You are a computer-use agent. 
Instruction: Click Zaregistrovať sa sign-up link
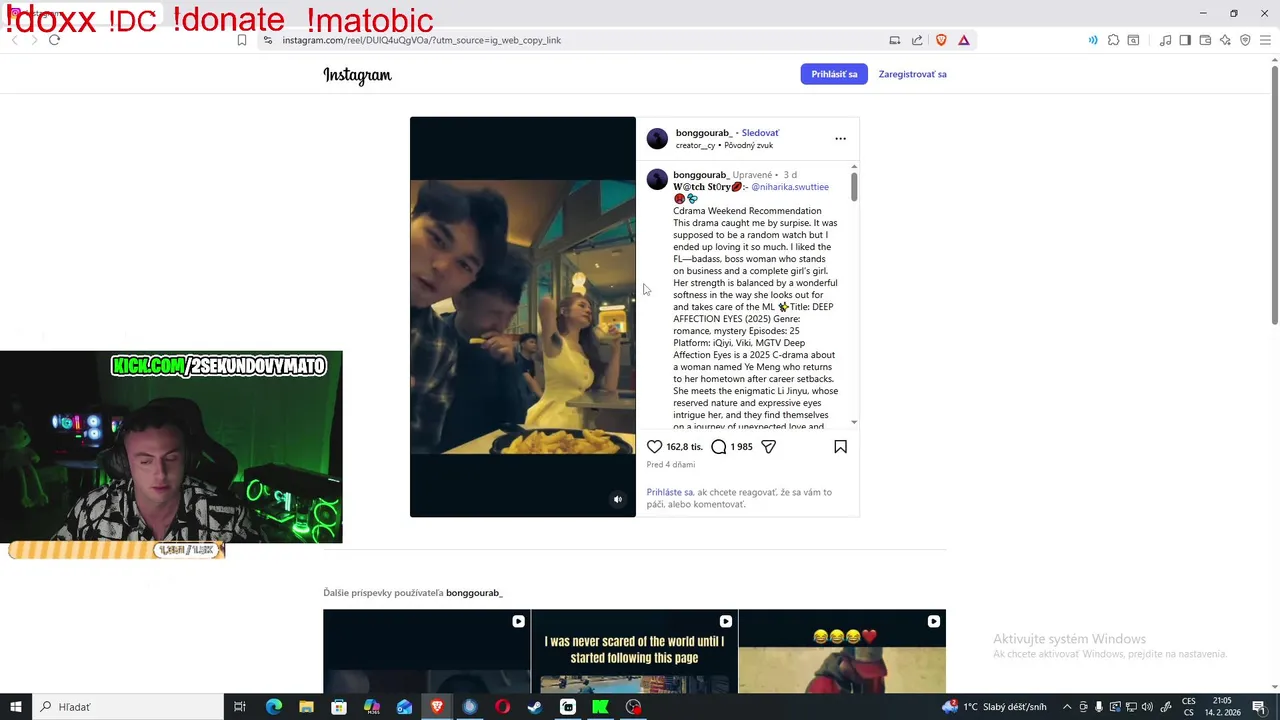[912, 74]
